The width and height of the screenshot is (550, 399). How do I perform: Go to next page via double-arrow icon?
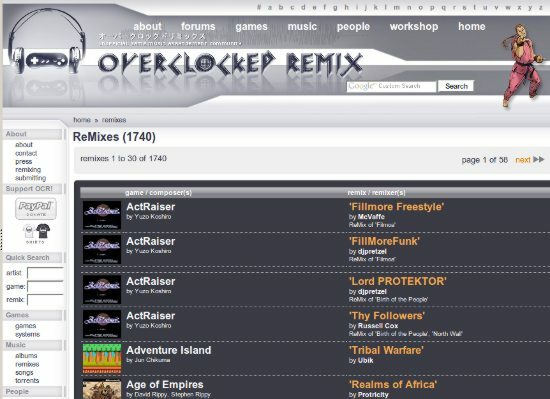(538, 160)
